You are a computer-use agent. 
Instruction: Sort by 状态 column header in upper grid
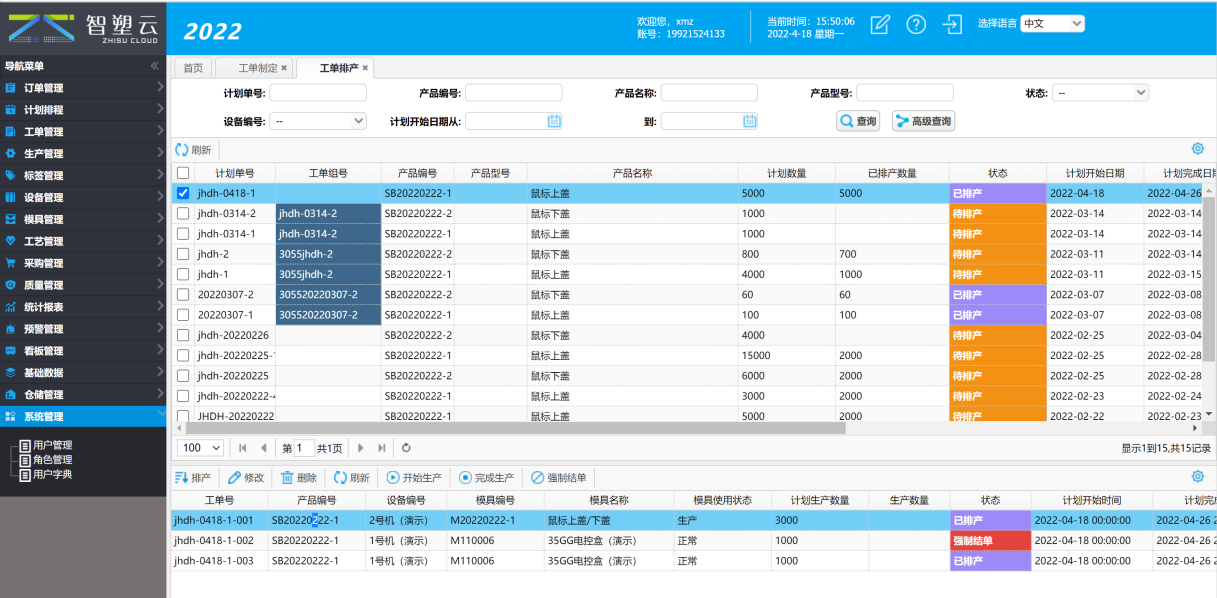[998, 173]
